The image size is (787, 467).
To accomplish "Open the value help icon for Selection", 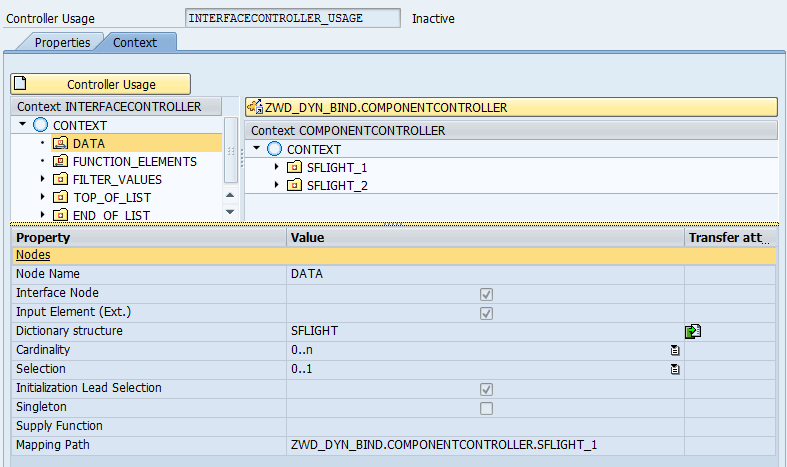I will (x=675, y=369).
